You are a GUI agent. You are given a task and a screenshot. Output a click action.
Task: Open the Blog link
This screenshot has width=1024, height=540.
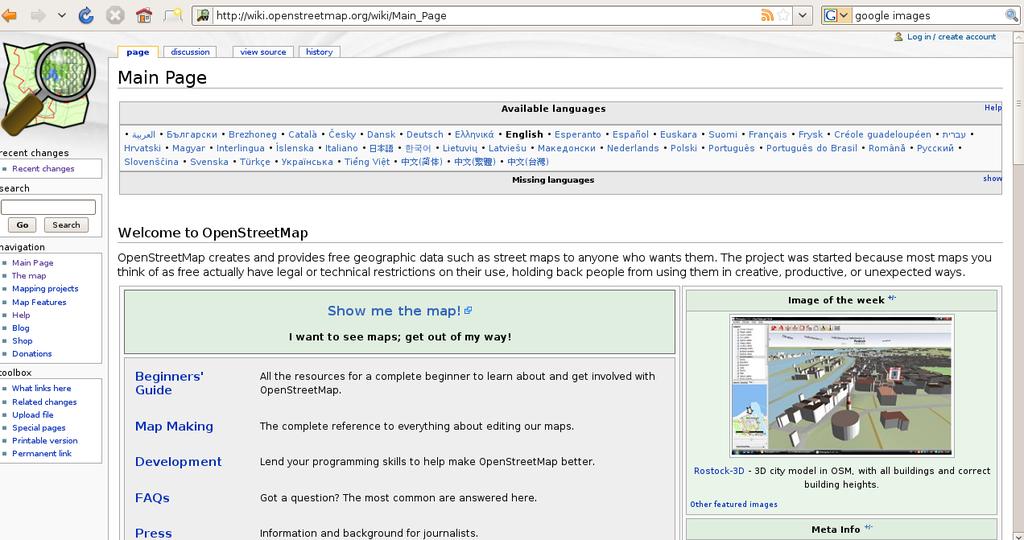pyautogui.click(x=20, y=328)
